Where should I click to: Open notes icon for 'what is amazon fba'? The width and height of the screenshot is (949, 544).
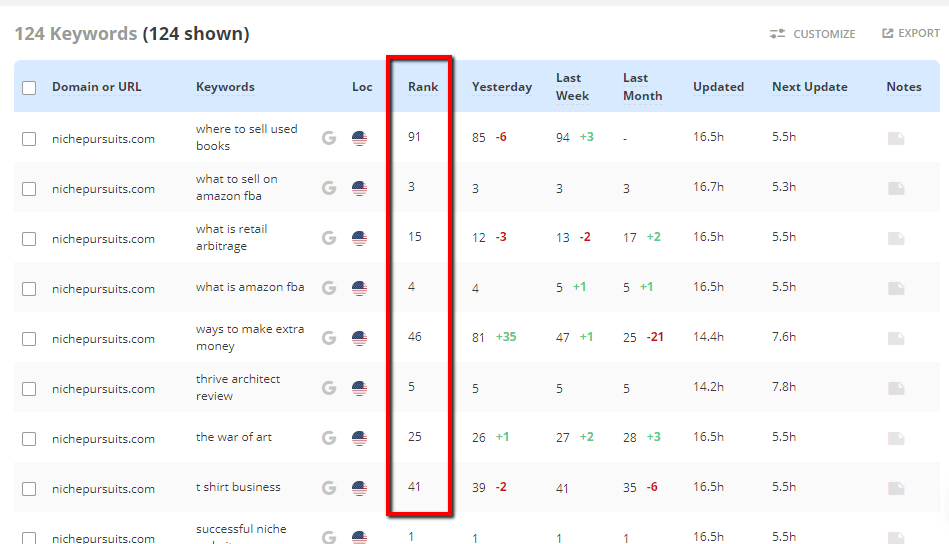point(896,289)
